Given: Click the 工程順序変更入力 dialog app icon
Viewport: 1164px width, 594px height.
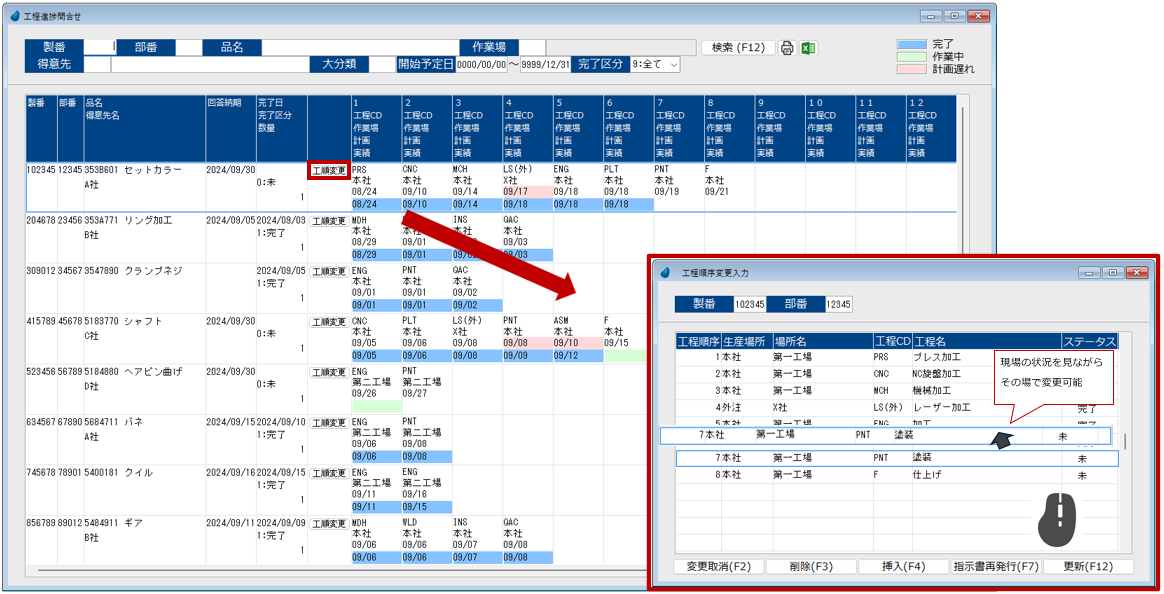Looking at the screenshot, I should click(x=666, y=272).
